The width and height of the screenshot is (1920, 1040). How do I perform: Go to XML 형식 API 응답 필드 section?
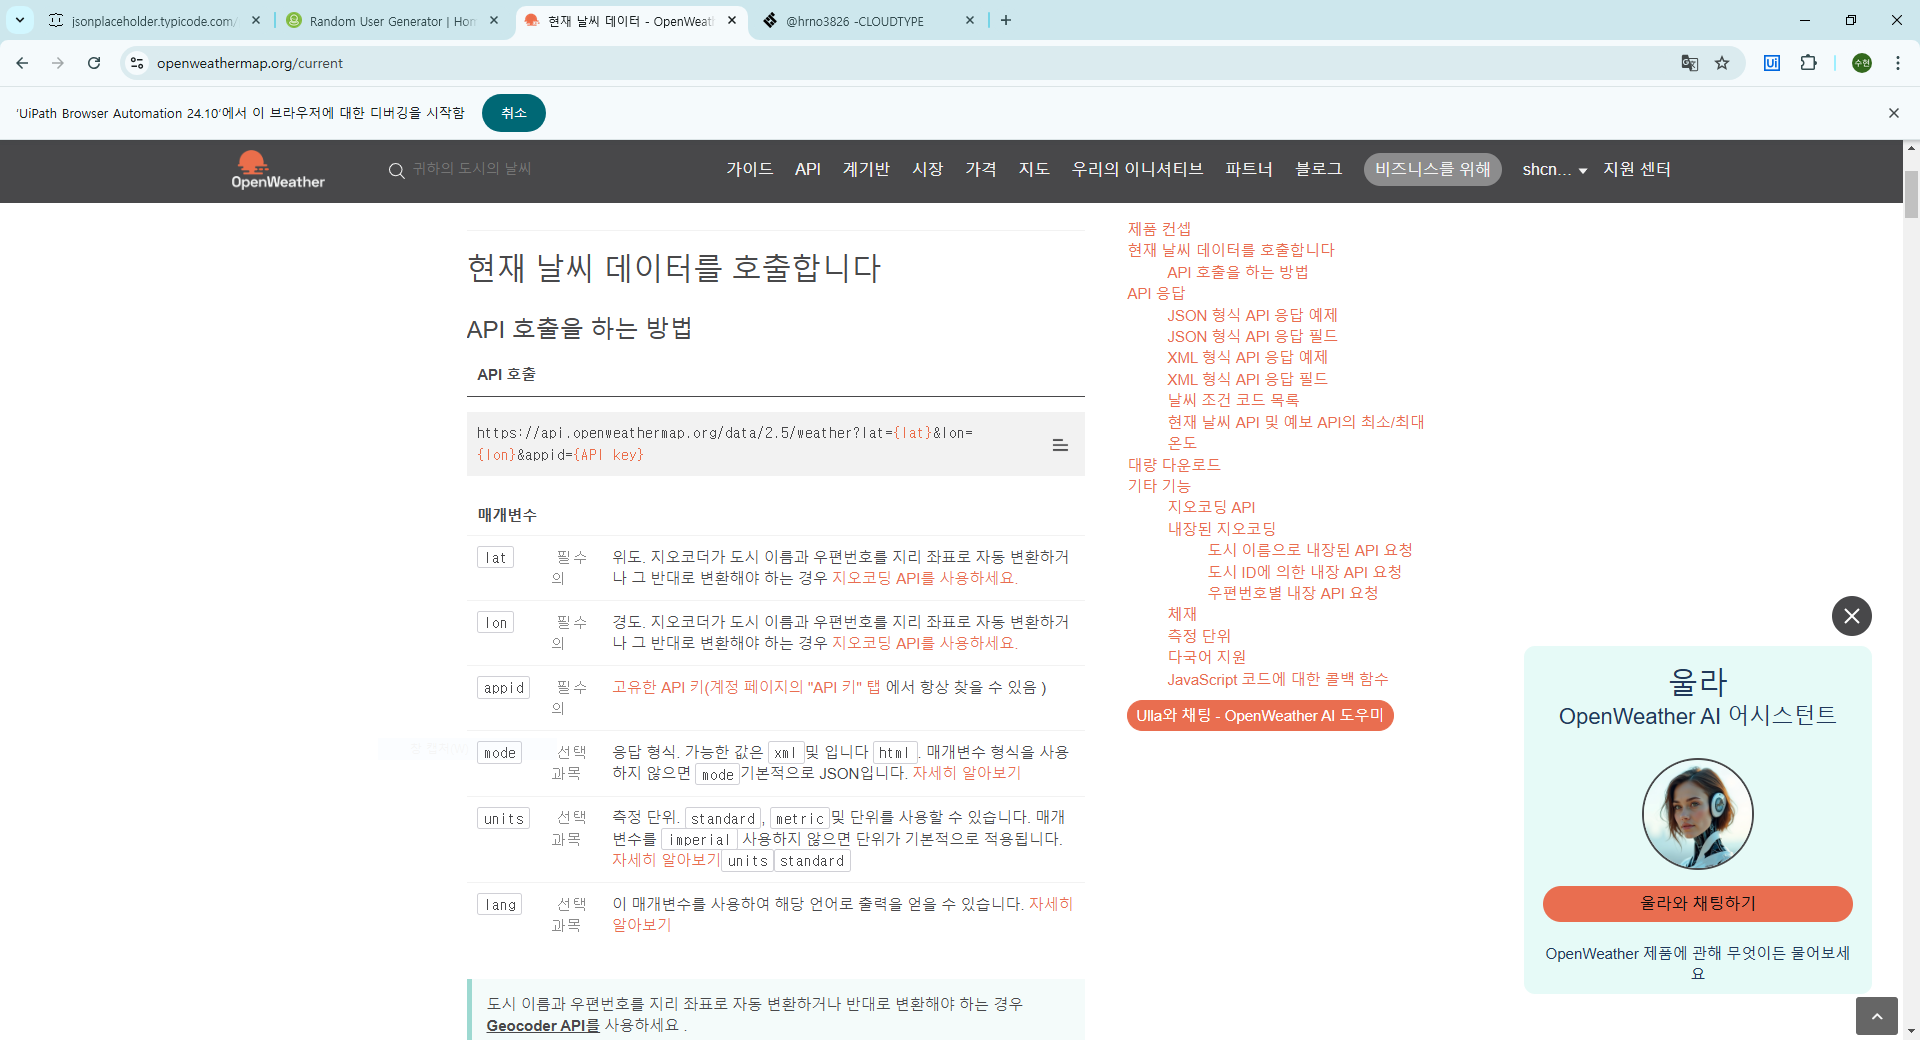(x=1247, y=379)
